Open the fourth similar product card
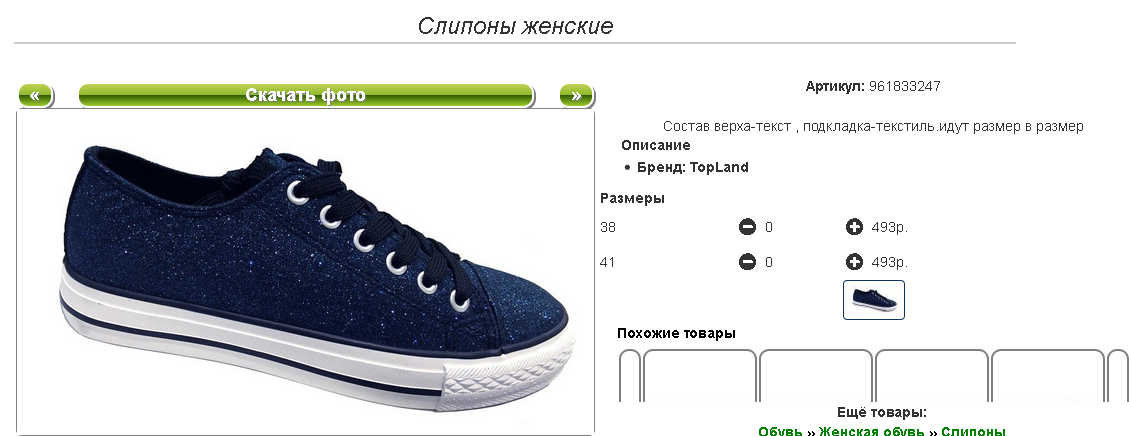The height and width of the screenshot is (436, 1129). [x=1048, y=376]
